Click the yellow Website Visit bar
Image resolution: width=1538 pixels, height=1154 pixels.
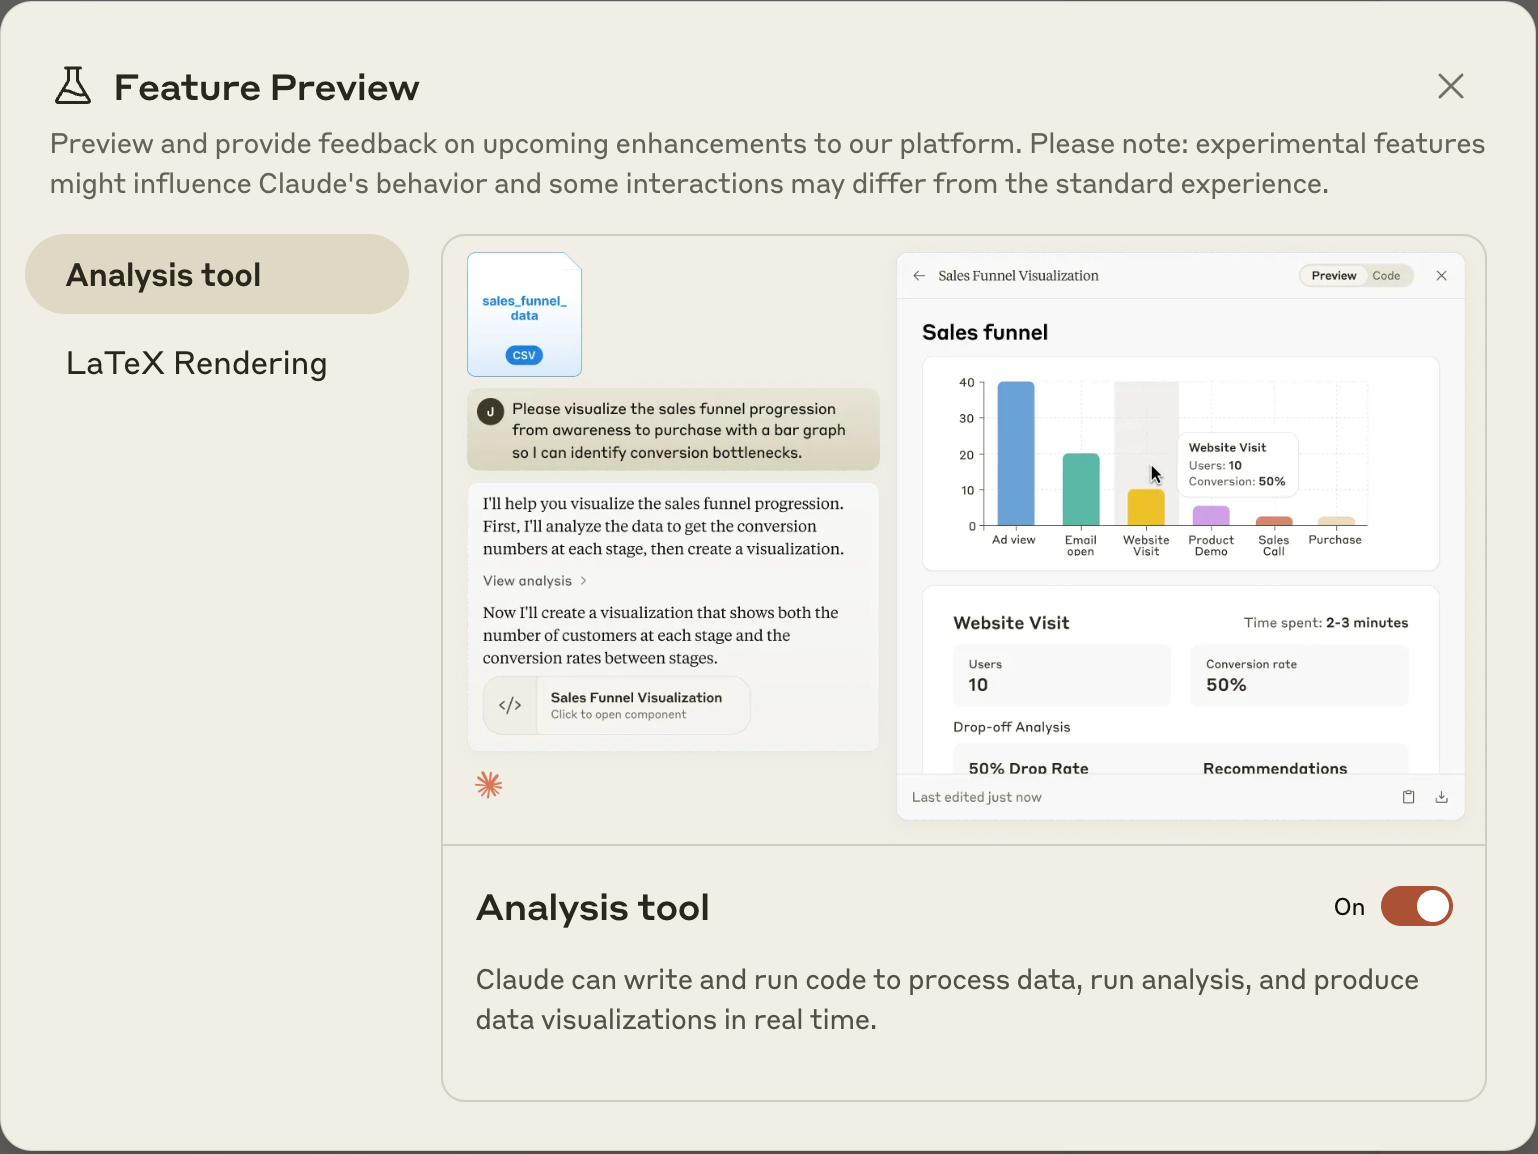coord(1146,507)
